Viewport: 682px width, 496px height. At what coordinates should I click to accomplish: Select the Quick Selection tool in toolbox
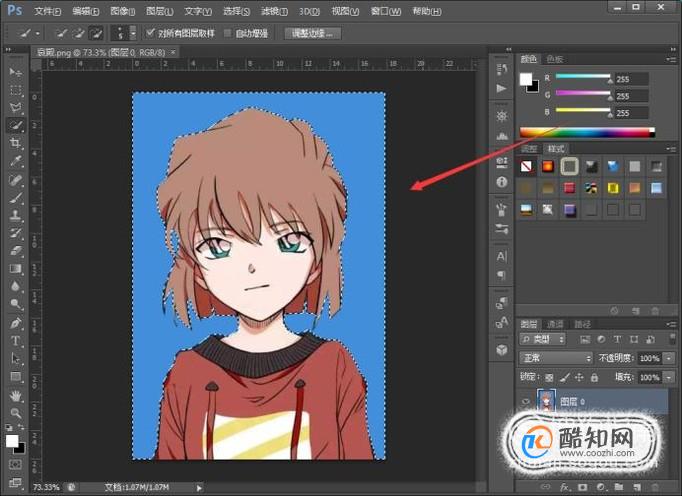(x=16, y=125)
